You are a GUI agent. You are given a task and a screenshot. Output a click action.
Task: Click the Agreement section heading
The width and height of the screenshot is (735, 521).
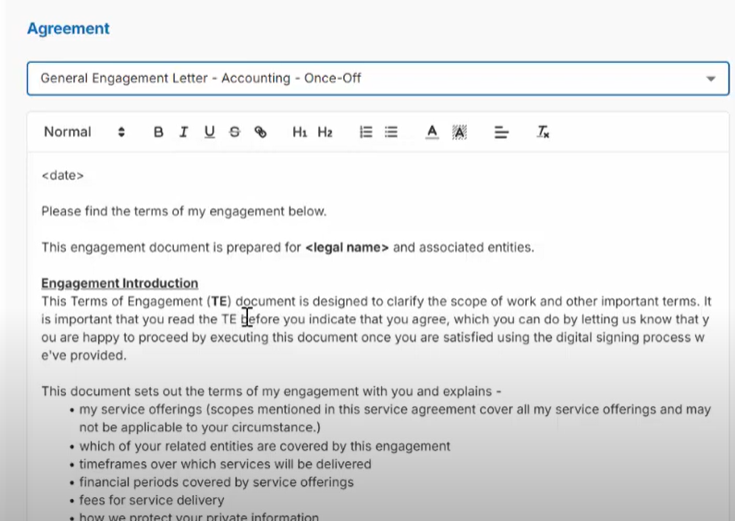pyautogui.click(x=68, y=28)
